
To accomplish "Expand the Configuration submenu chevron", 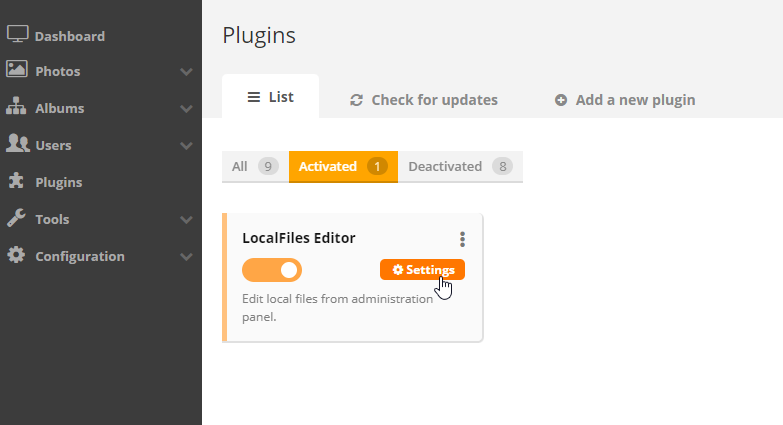I will coord(186,257).
